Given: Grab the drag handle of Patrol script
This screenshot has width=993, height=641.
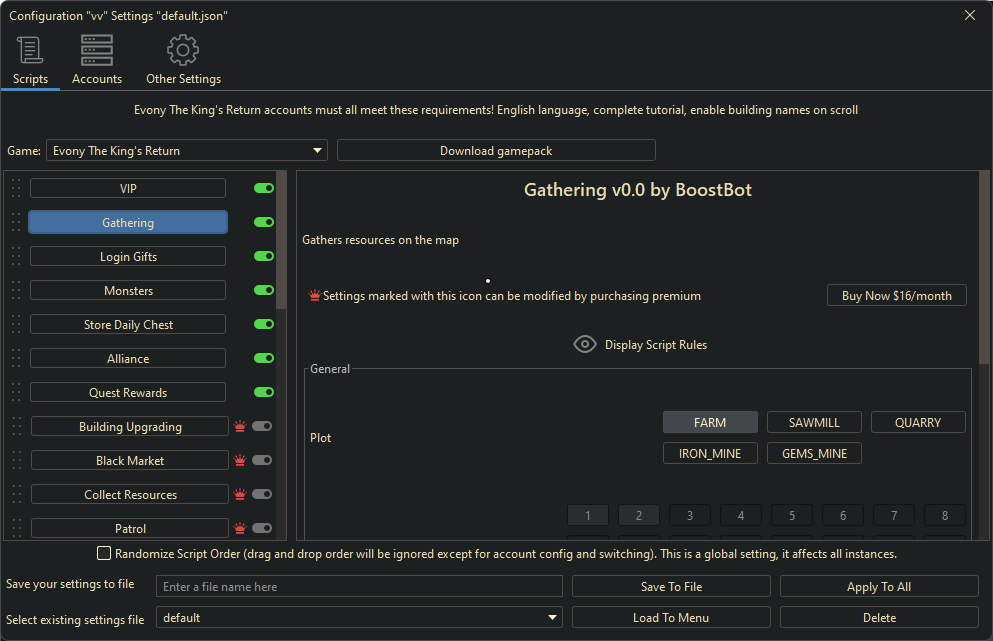Looking at the screenshot, I should point(16,528).
